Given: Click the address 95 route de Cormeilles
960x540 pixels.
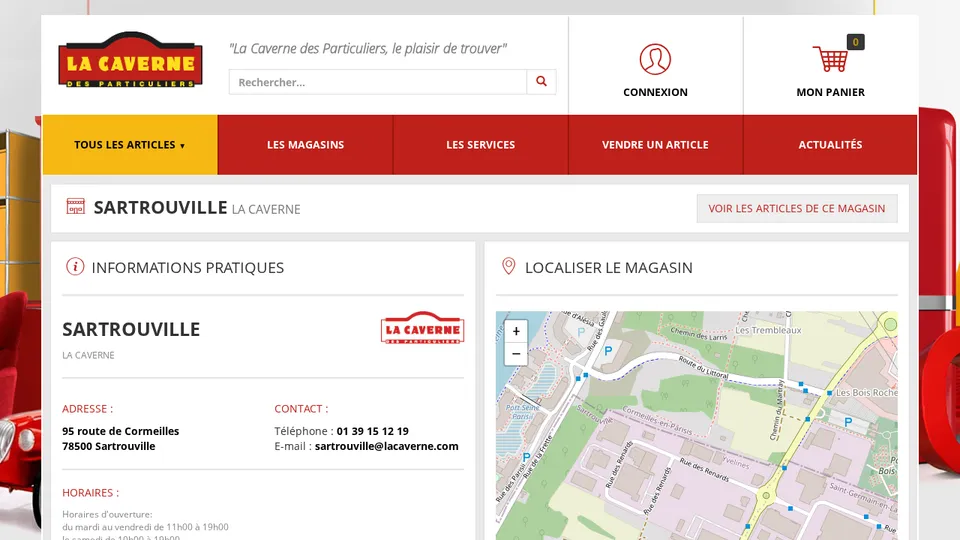Looking at the screenshot, I should (x=121, y=431).
